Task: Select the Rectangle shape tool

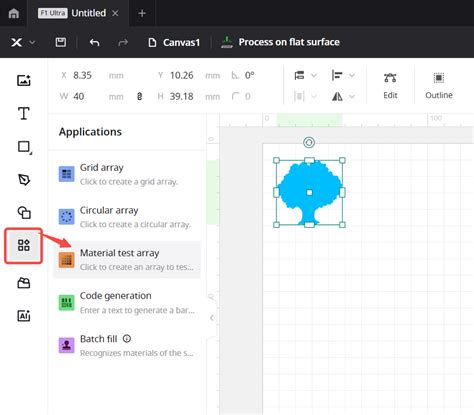Action: 24,147
